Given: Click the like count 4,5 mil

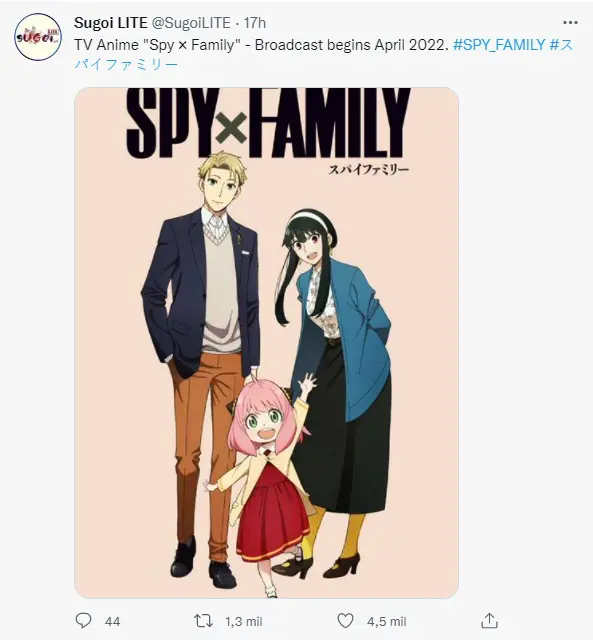Looking at the screenshot, I should click(x=386, y=622).
